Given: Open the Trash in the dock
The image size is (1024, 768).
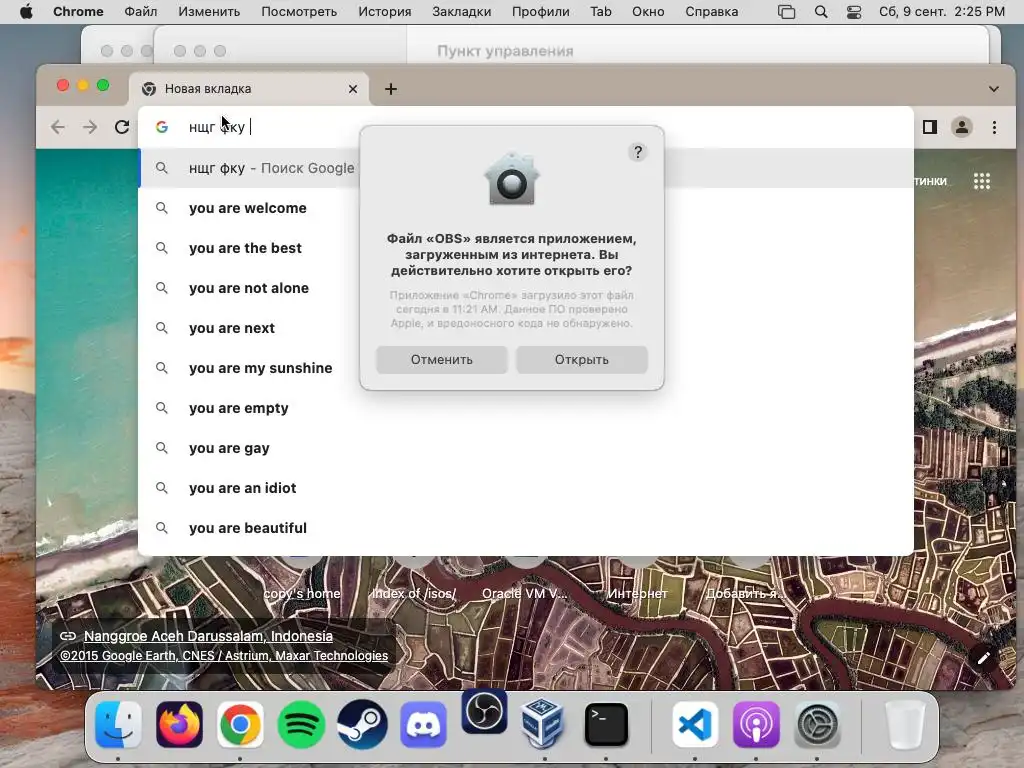Looking at the screenshot, I should coord(904,725).
